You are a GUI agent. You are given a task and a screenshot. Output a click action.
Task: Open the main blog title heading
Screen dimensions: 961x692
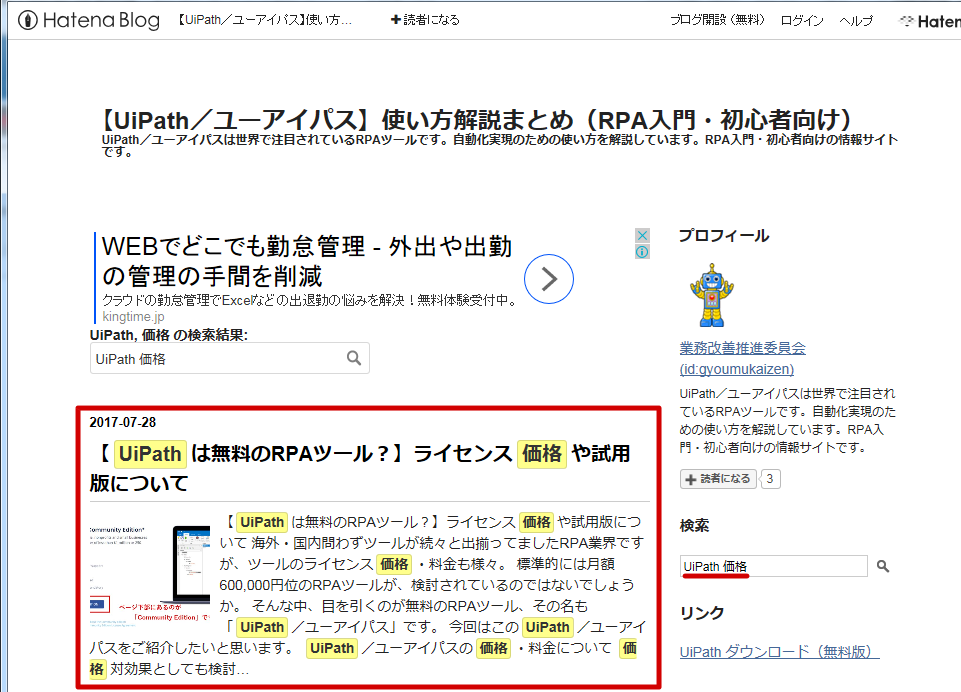(476, 120)
